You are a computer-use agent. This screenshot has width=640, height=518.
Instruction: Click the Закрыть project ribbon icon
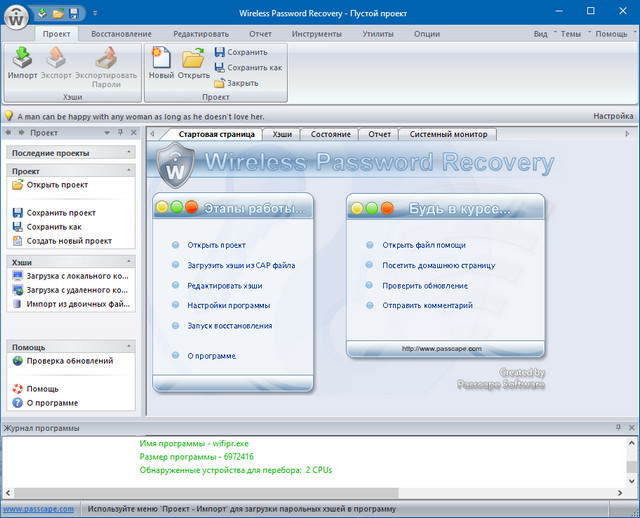tap(219, 83)
